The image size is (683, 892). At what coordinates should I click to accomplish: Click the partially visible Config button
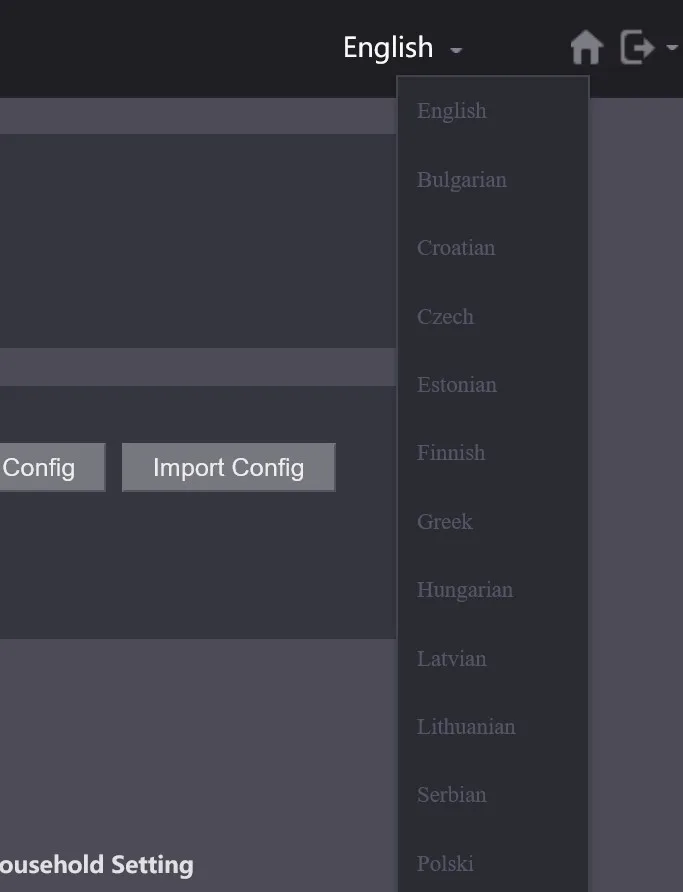(x=52, y=467)
